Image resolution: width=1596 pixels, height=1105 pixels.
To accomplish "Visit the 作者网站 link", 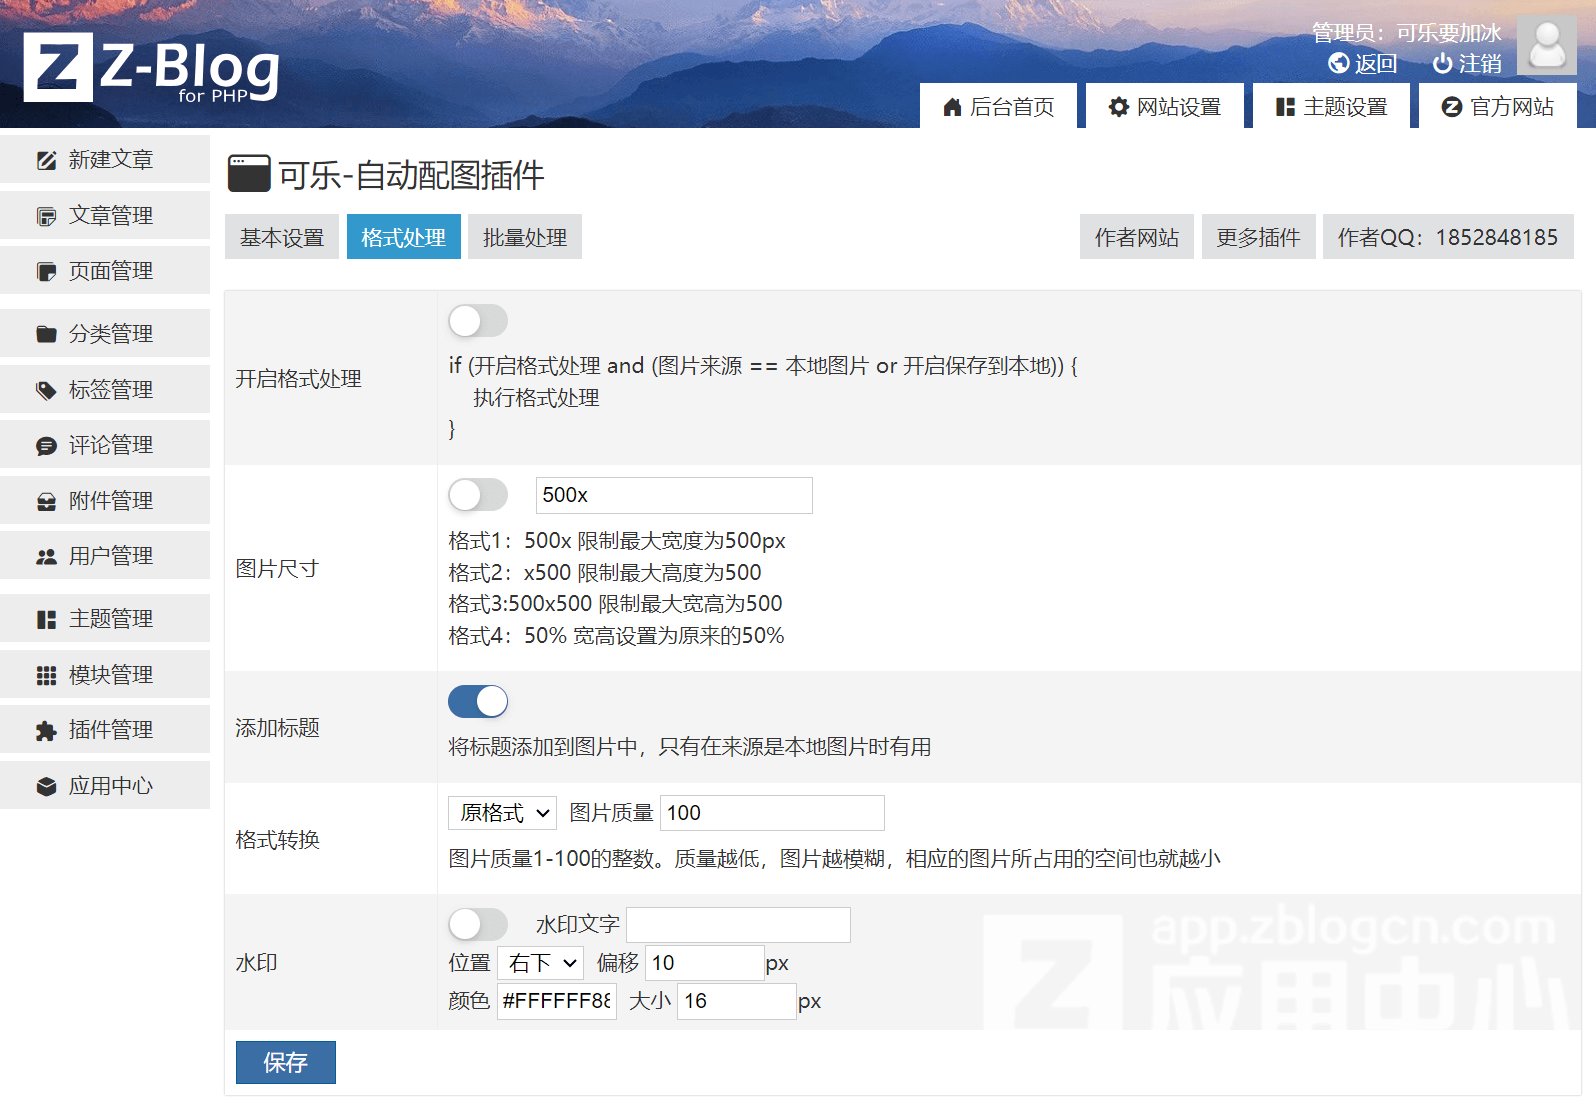I will [1137, 237].
